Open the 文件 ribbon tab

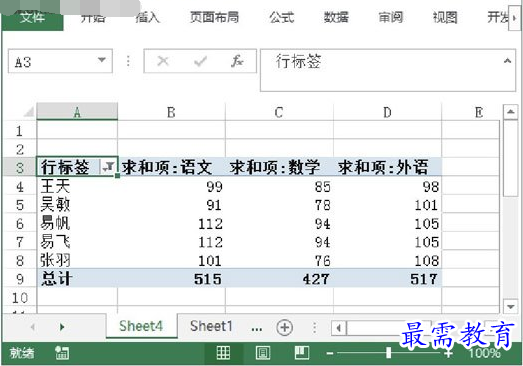pos(32,17)
